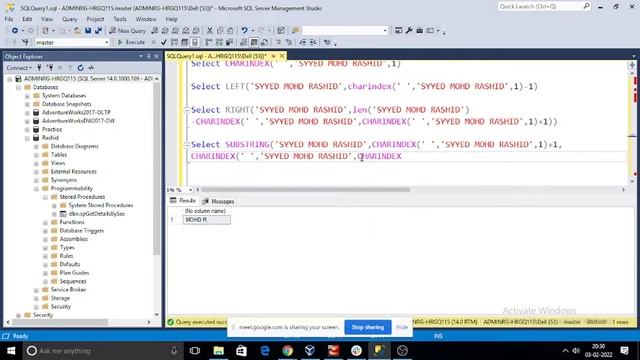
Task: Click the Hide link in sharing bar
Action: click(402, 327)
